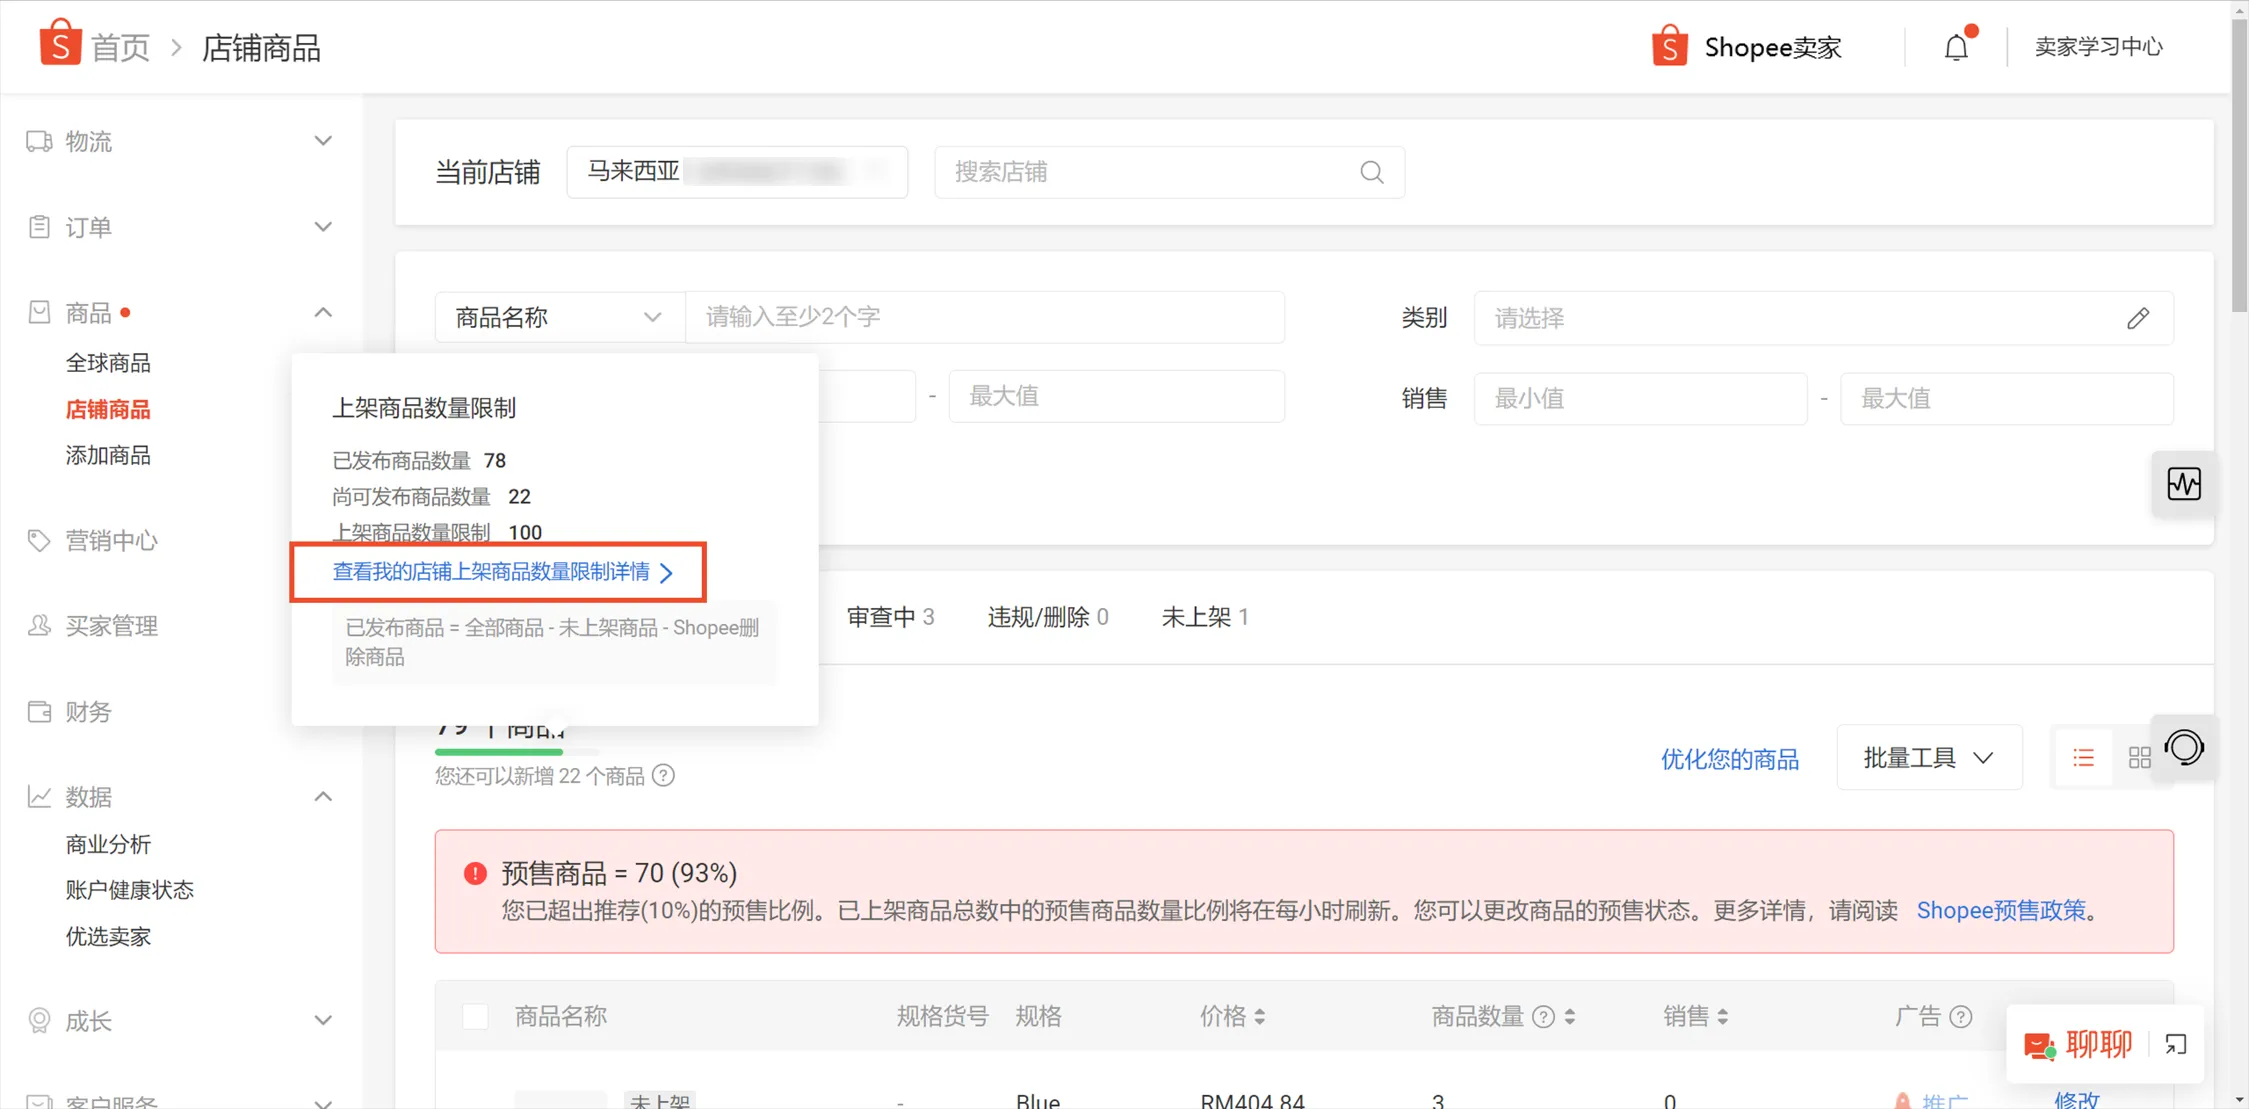Screen dimensions: 2249x1109
Task: Collapse the 商品 sidebar section
Action: pos(322,311)
